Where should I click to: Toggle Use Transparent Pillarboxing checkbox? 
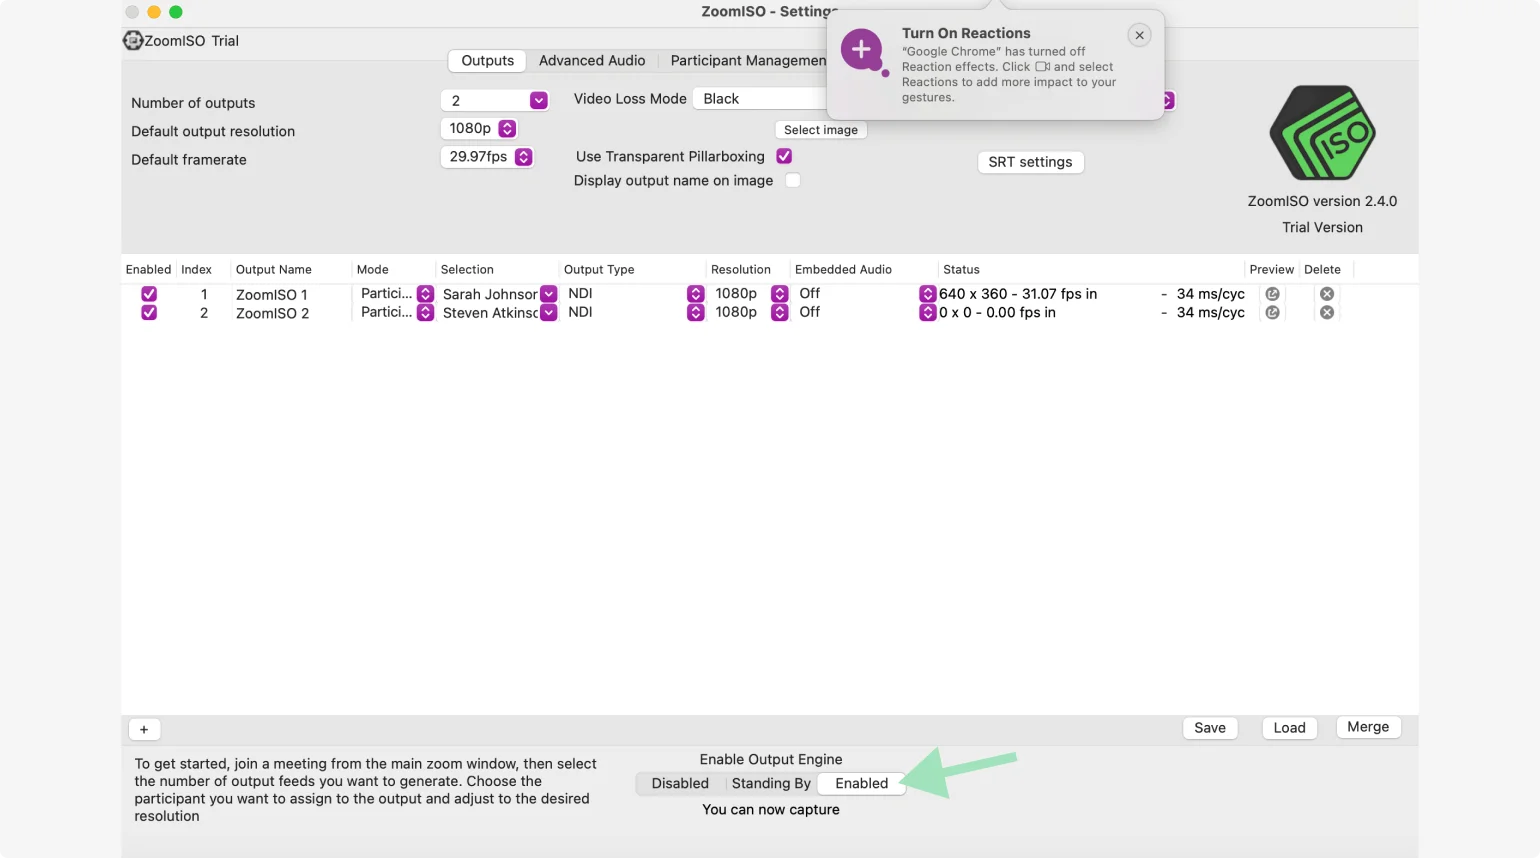click(784, 156)
